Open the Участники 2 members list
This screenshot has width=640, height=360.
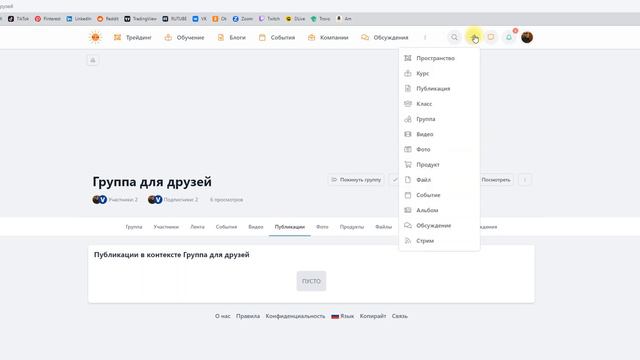coord(115,200)
